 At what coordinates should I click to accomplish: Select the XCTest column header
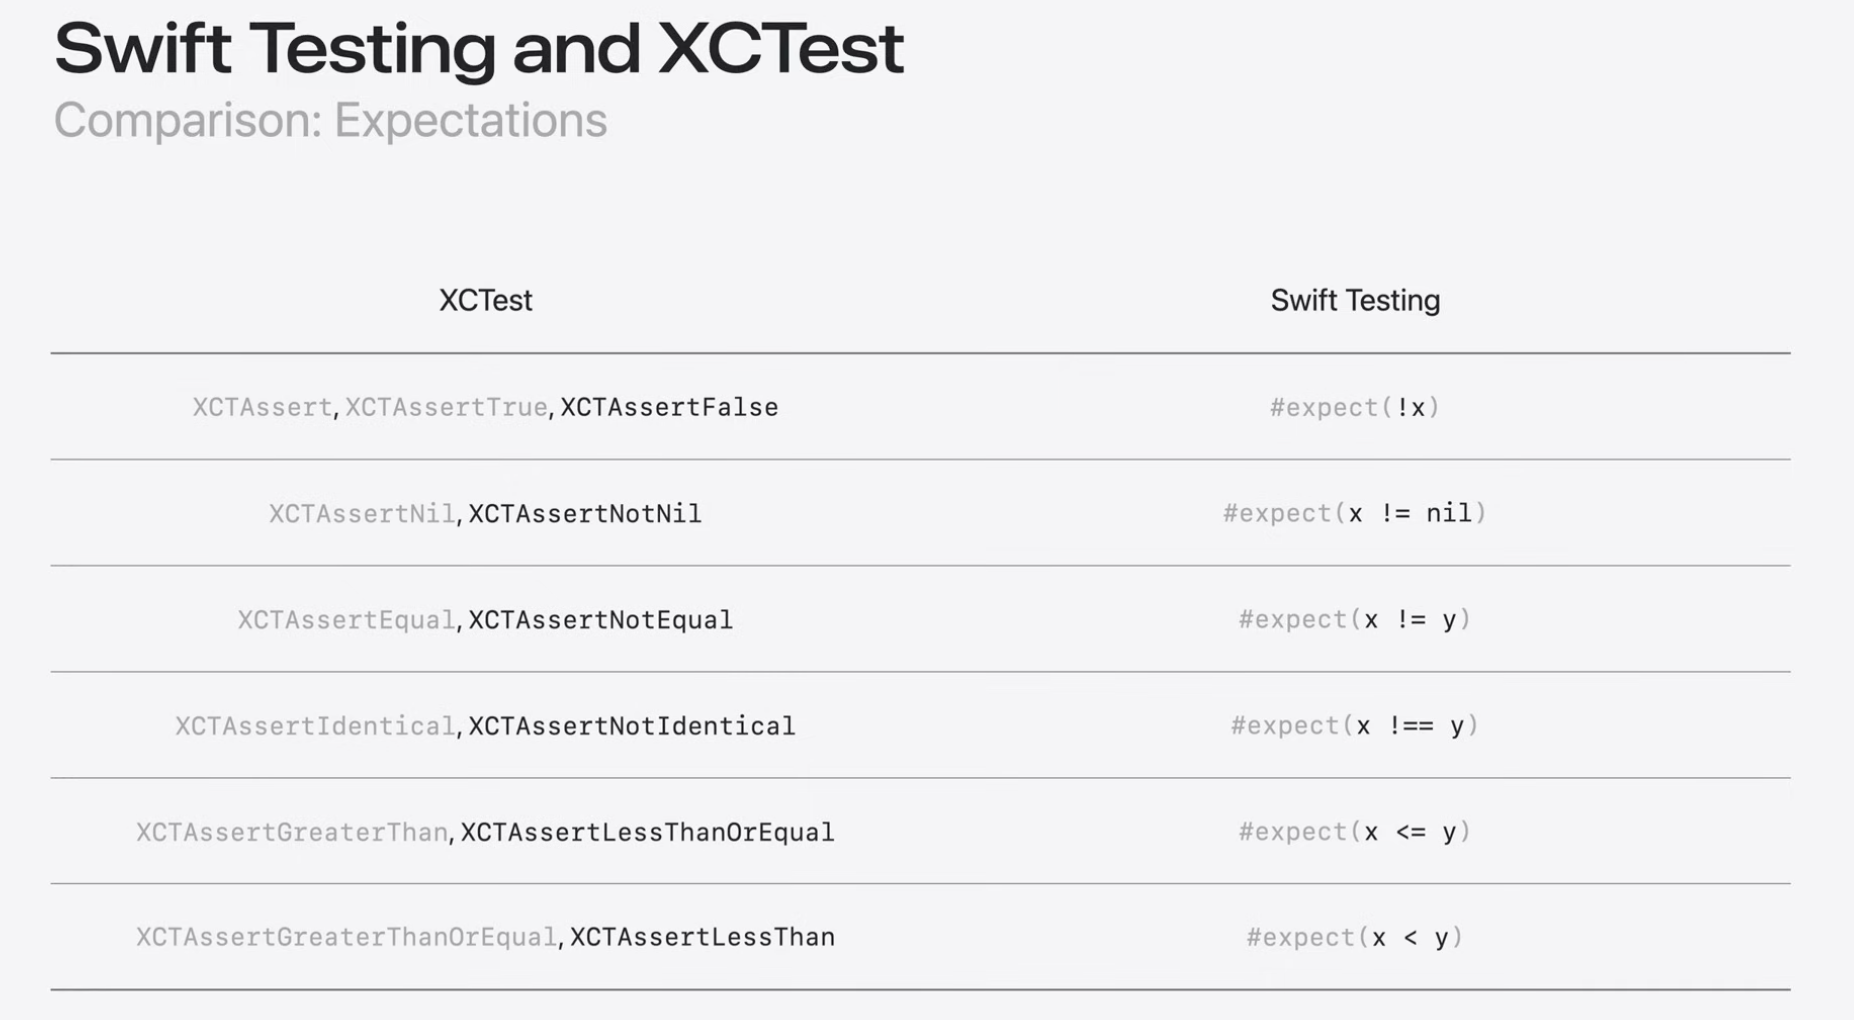[485, 300]
